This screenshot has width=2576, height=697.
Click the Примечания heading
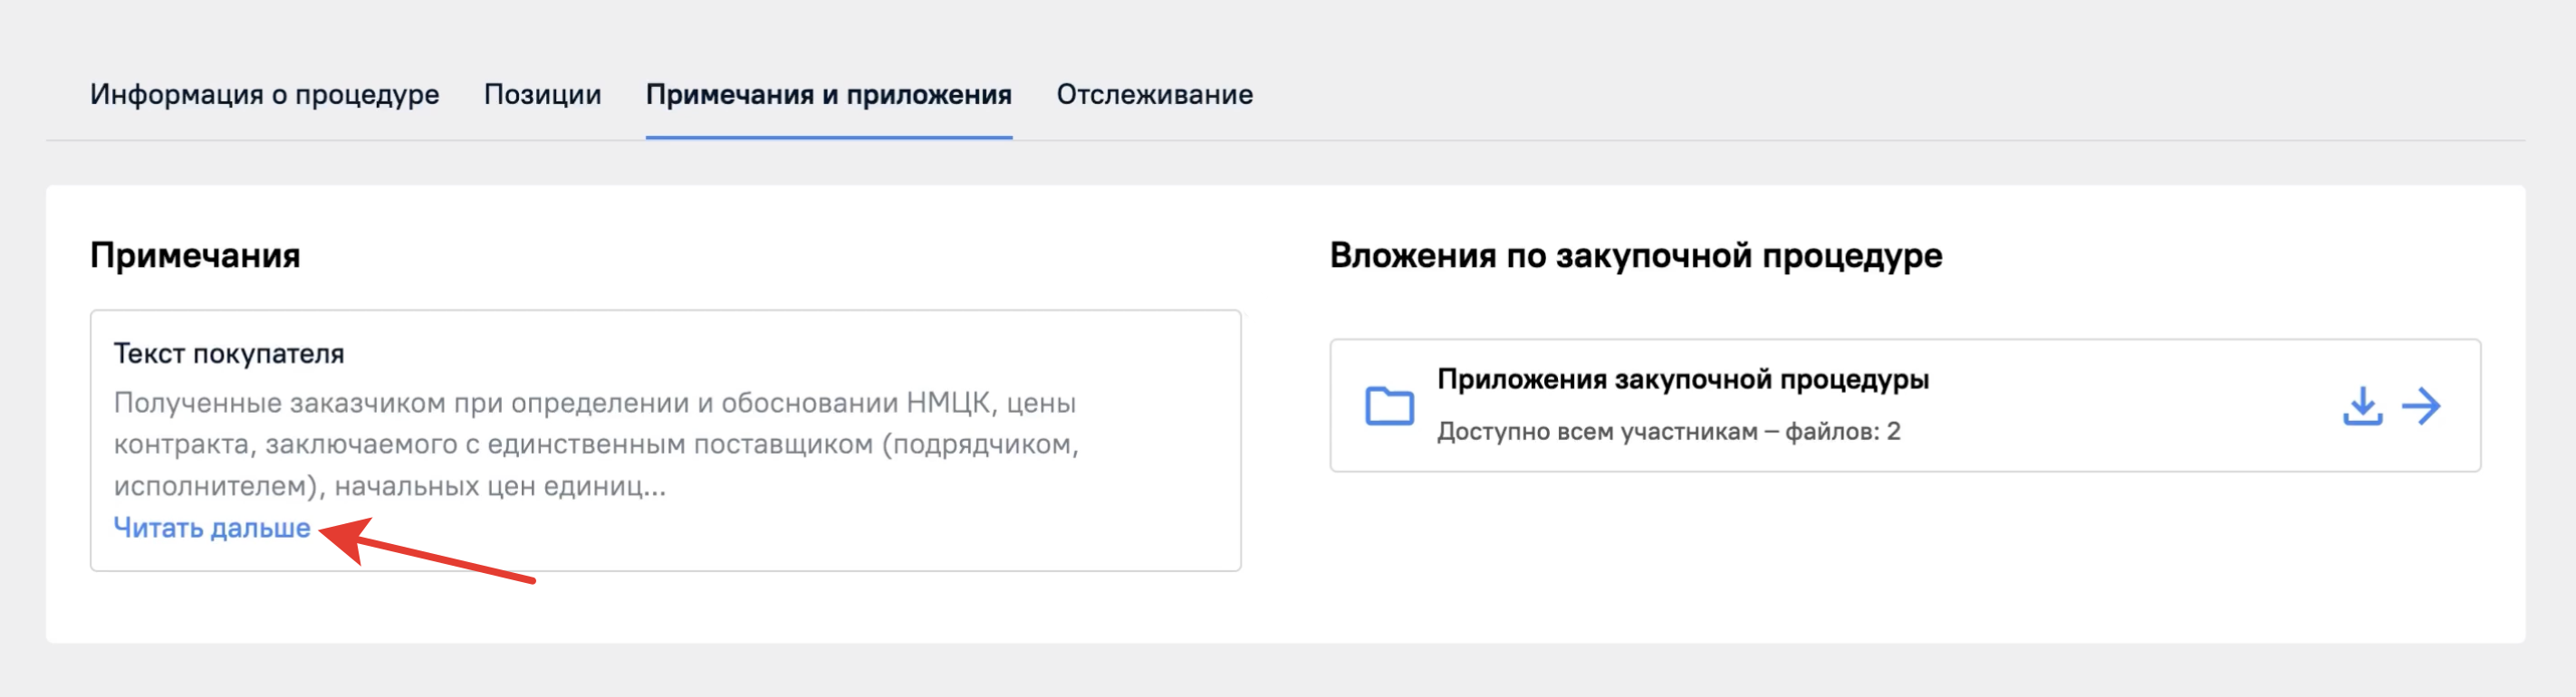click(195, 256)
